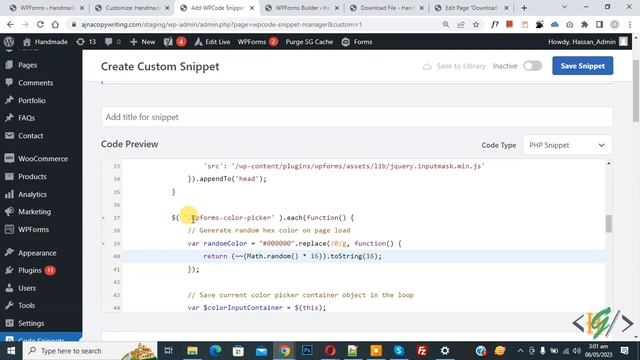The width and height of the screenshot is (640, 360).
Task: Click the Save Snippet button
Action: click(x=582, y=66)
